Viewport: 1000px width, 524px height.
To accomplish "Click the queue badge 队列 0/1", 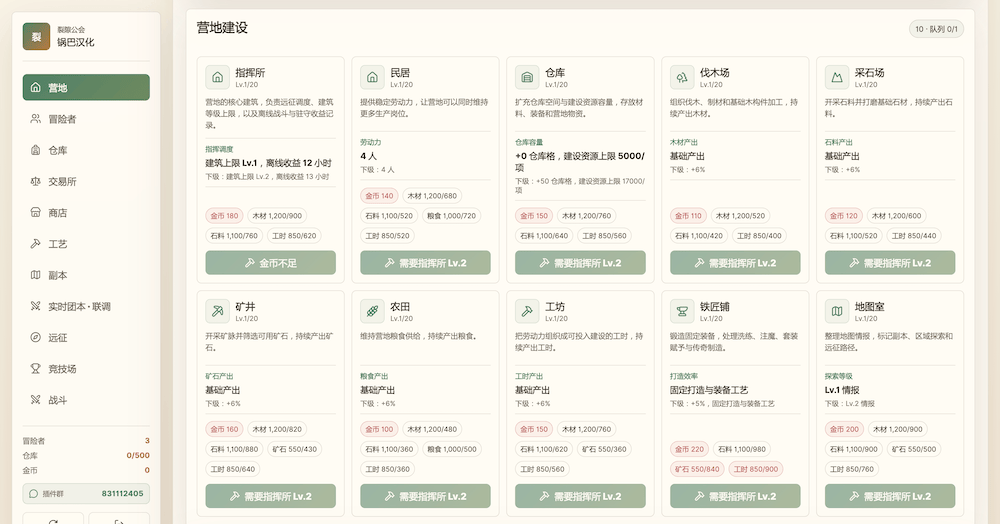I will 936,29.
